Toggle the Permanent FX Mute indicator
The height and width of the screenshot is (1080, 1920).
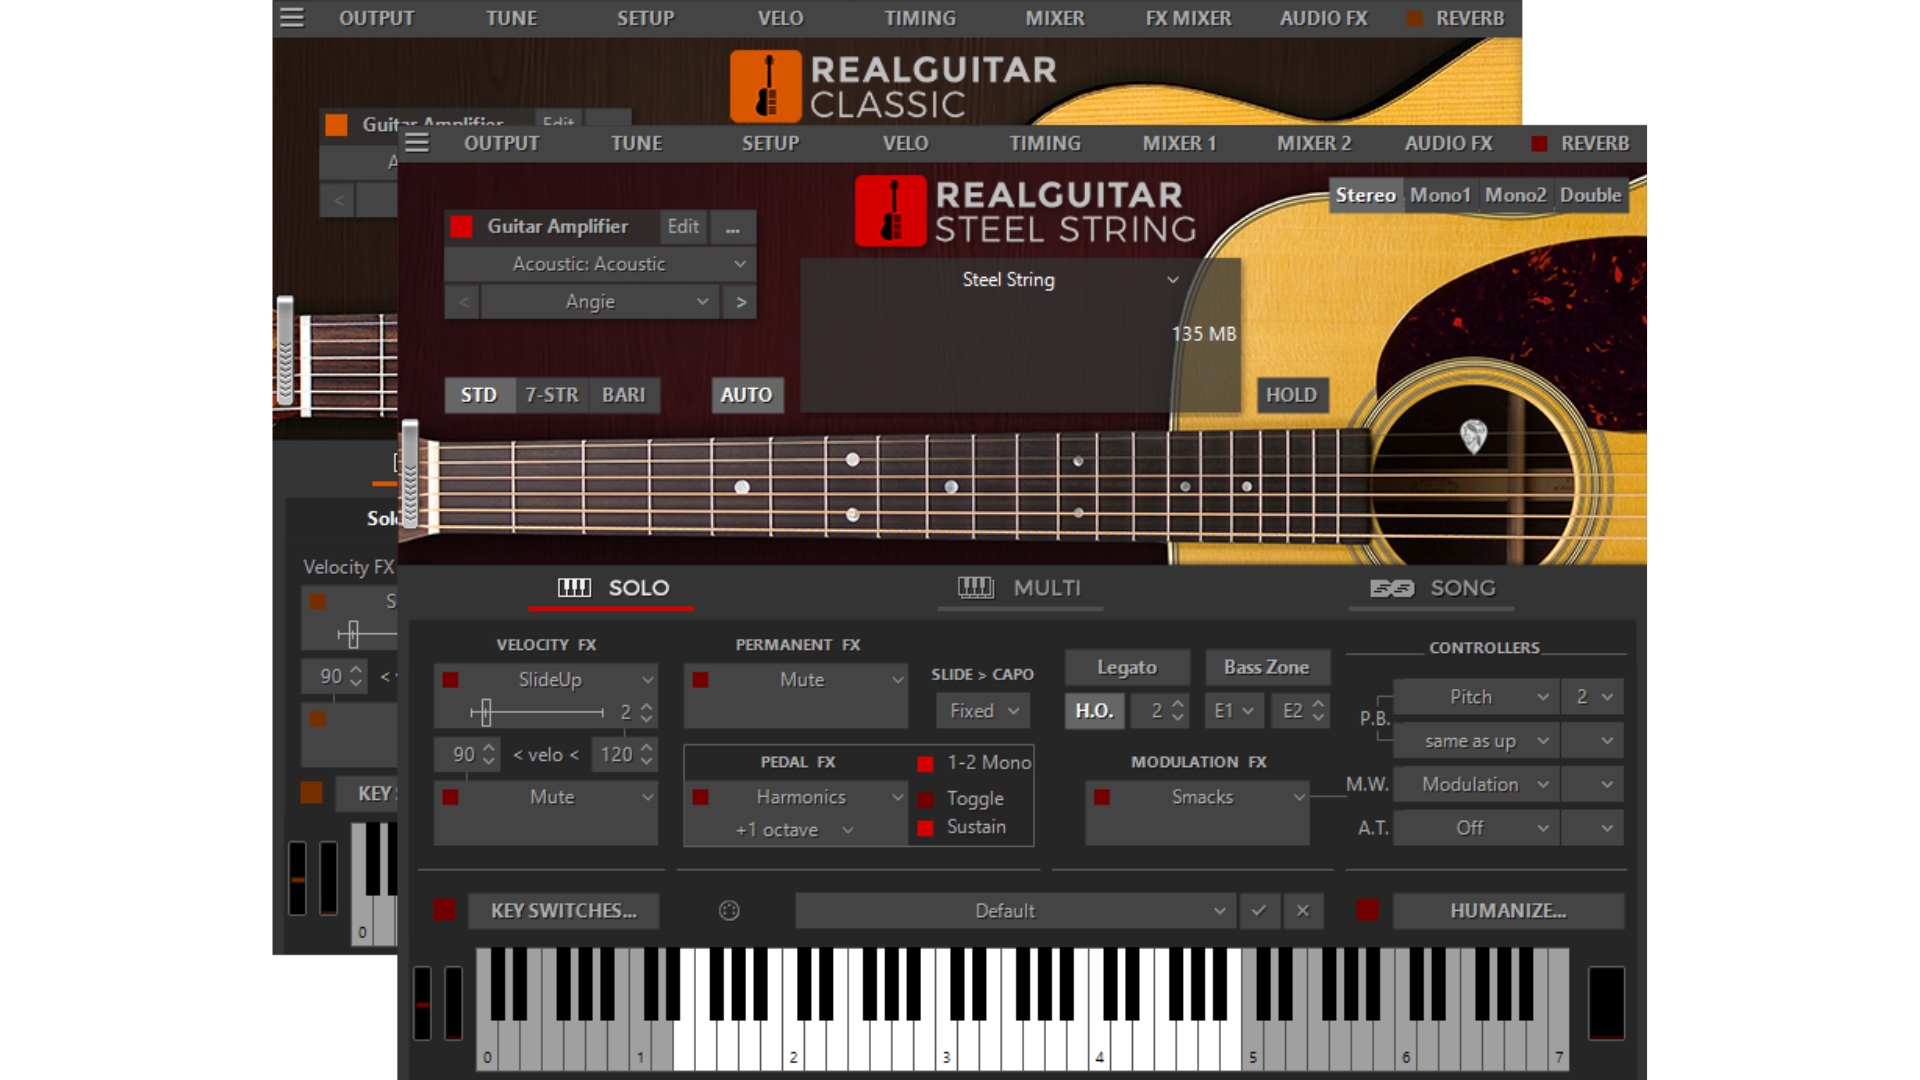coord(701,680)
